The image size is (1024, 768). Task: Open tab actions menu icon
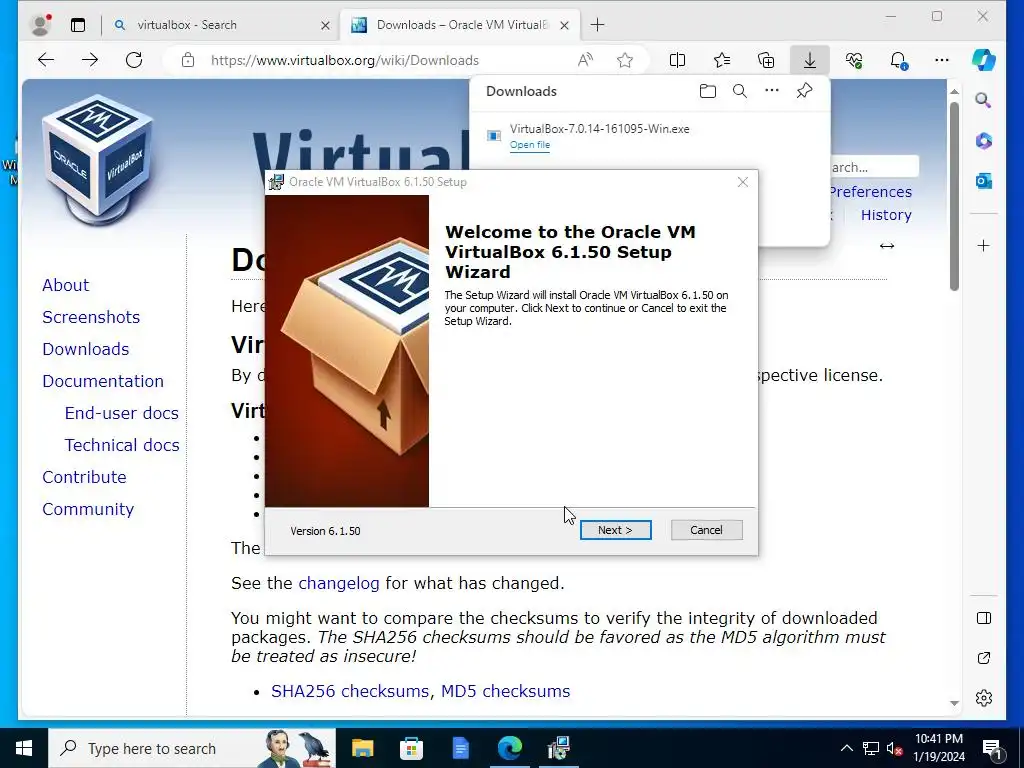click(78, 25)
